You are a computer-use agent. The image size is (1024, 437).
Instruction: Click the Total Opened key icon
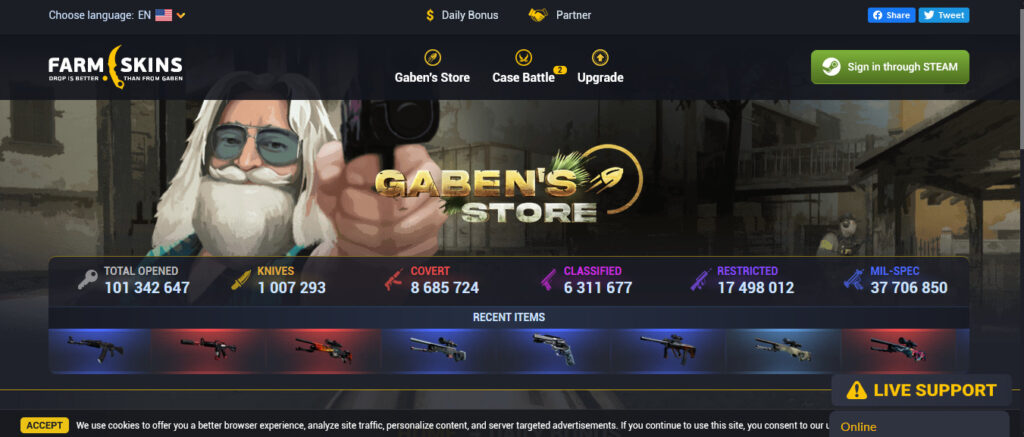(x=88, y=280)
